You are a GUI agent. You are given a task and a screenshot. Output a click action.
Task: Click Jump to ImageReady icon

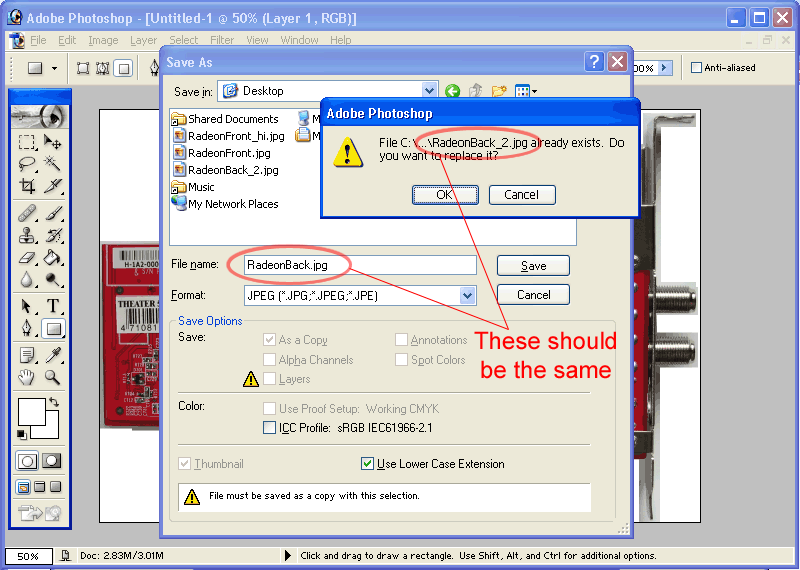pyautogui.click(x=39, y=512)
